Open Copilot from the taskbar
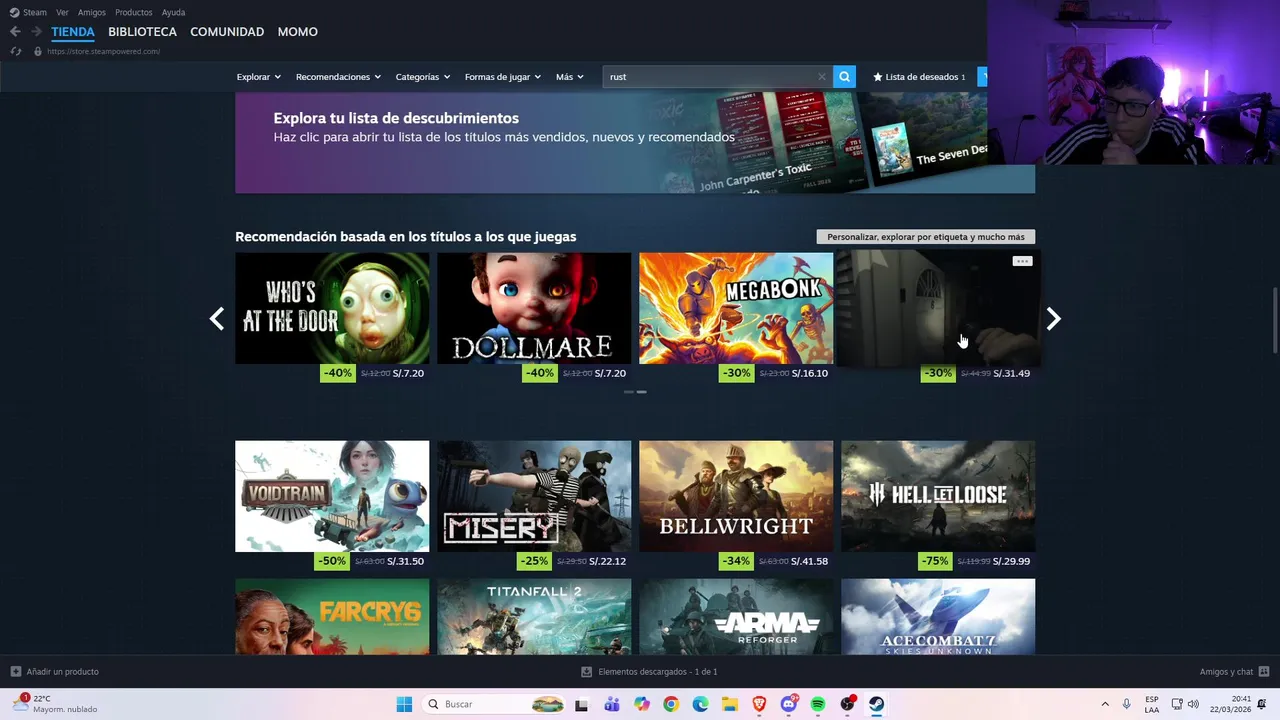1280x720 pixels. coord(642,704)
